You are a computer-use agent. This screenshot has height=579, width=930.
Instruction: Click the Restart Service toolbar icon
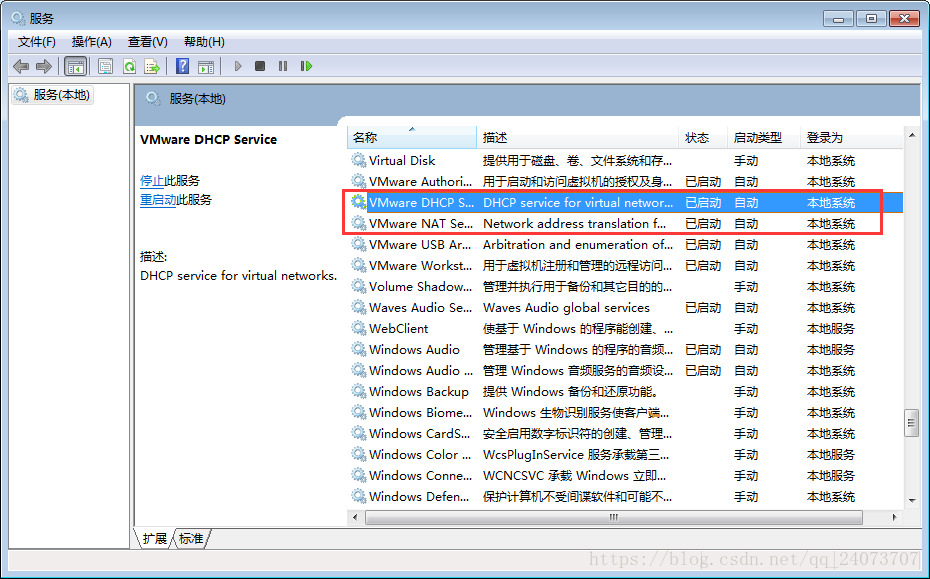[306, 66]
